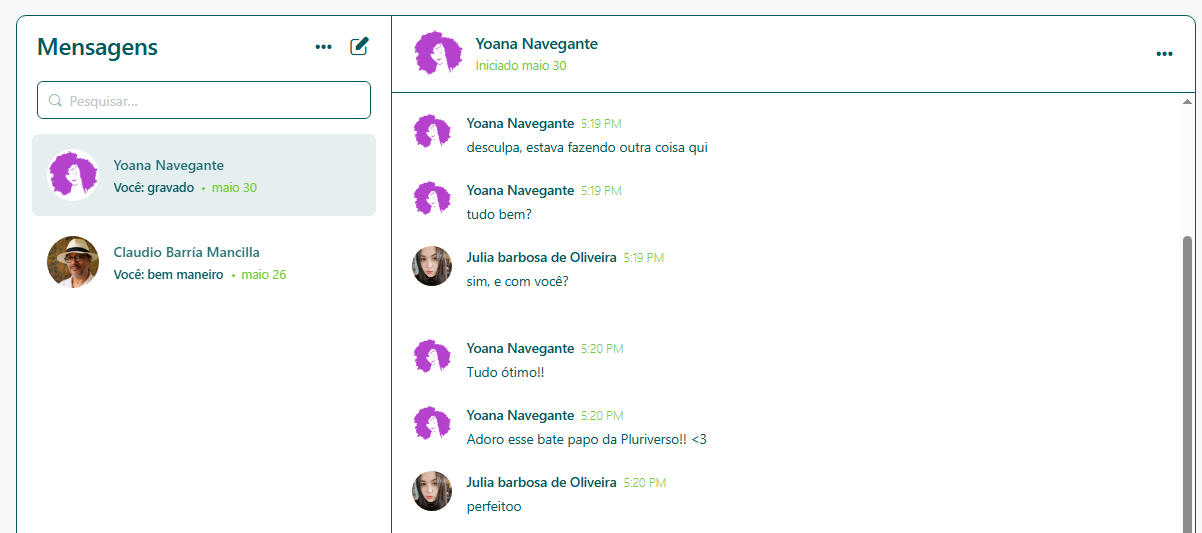Click Claudio Barría Mancilla's profile photo
The height and width of the screenshot is (533, 1202).
[73, 262]
